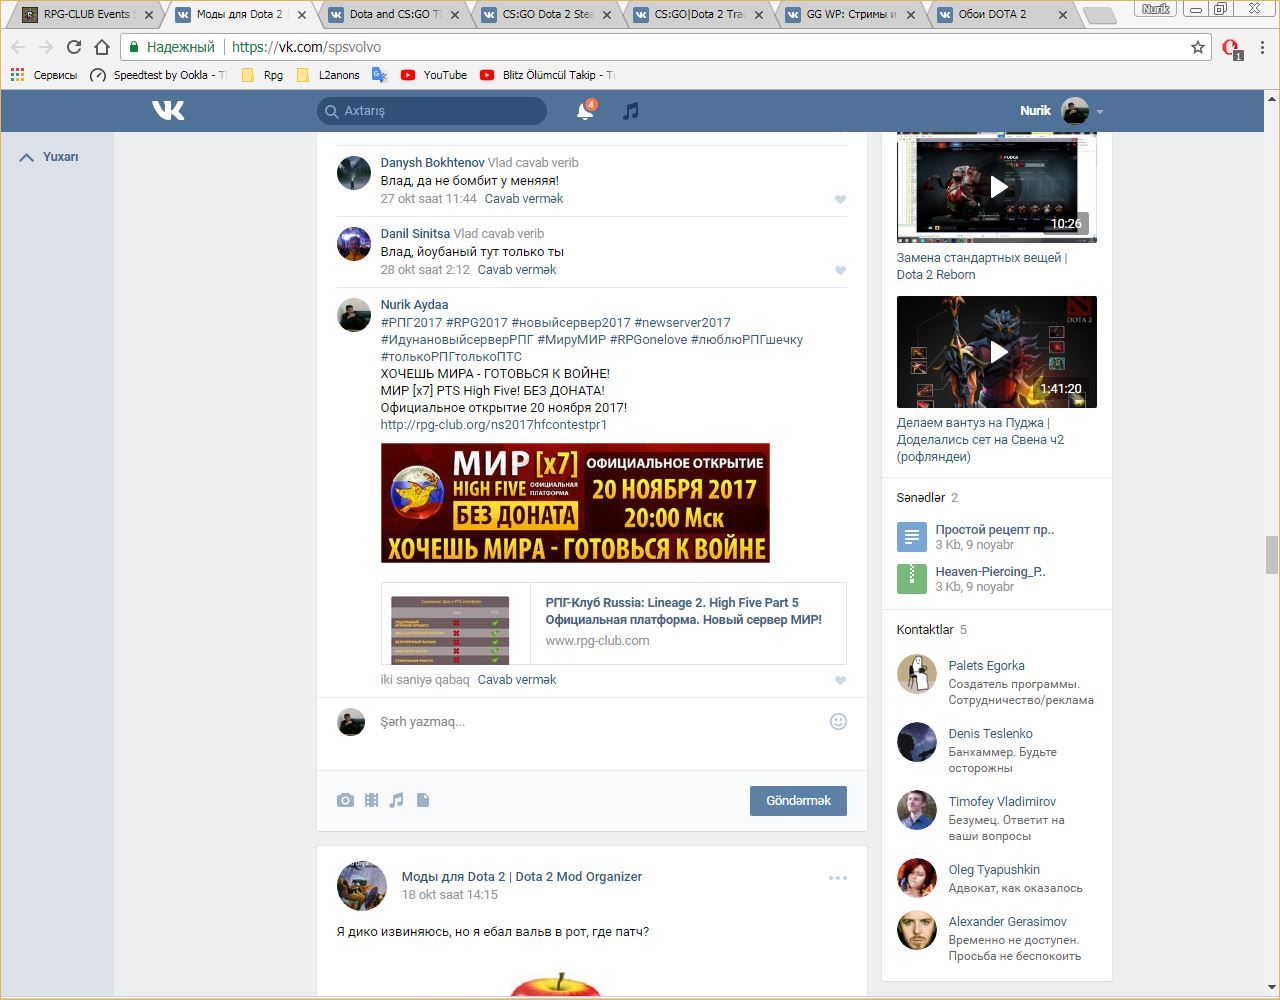This screenshot has width=1280, height=1000.
Task: Open Моды для Dota 2 group post header
Action: pos(522,877)
